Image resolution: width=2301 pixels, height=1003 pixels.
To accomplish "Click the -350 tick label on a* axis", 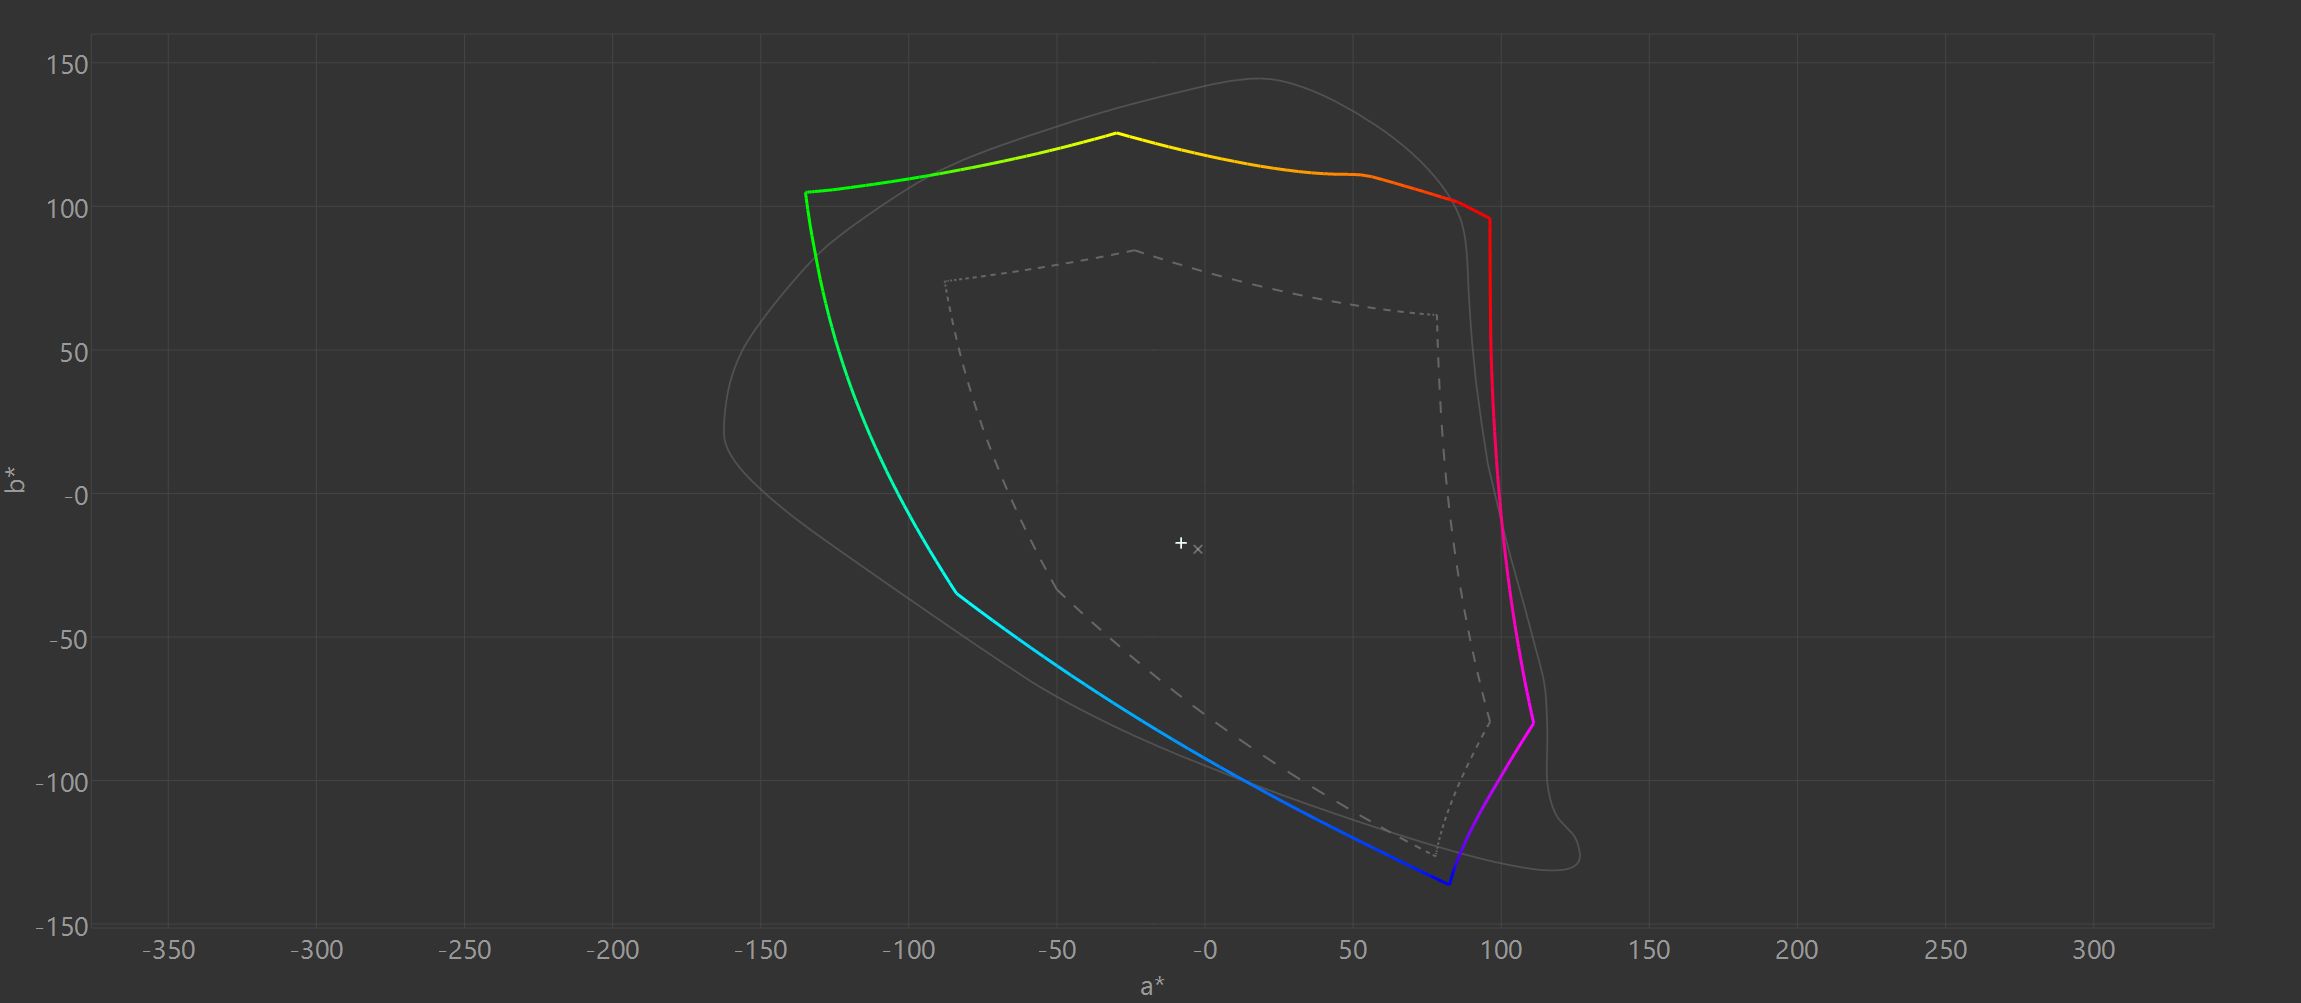I will click(168, 950).
